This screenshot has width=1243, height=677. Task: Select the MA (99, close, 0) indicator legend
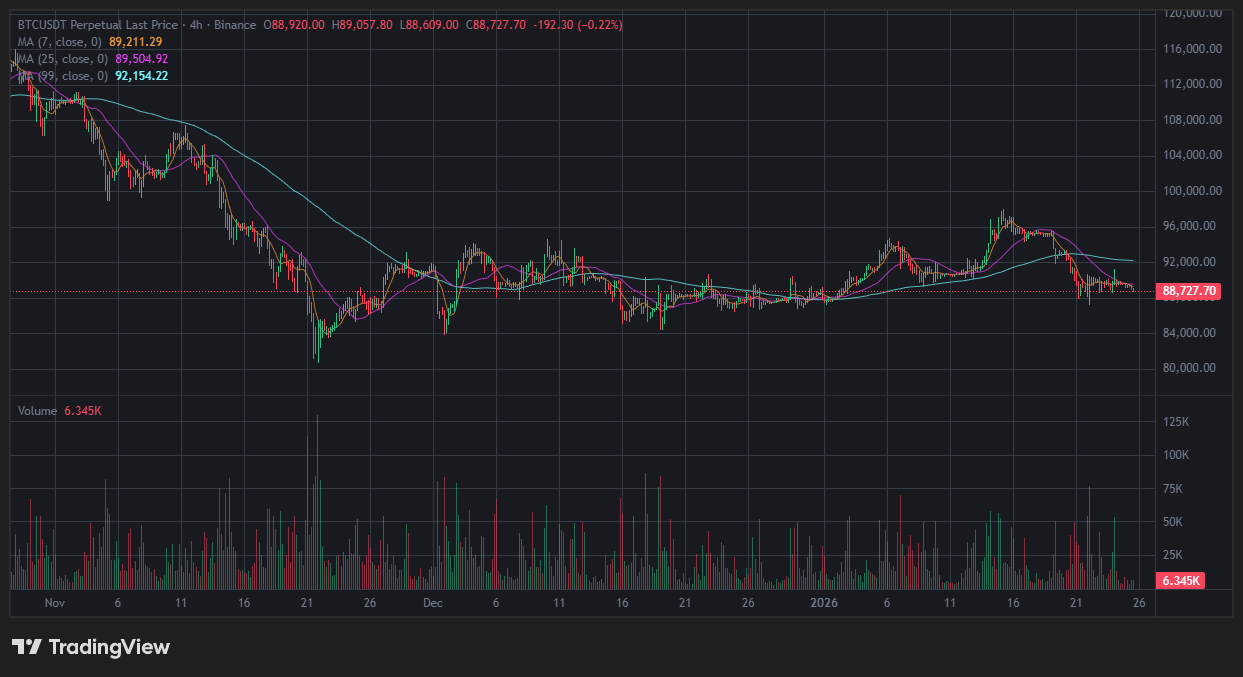pyautogui.click(x=64, y=76)
